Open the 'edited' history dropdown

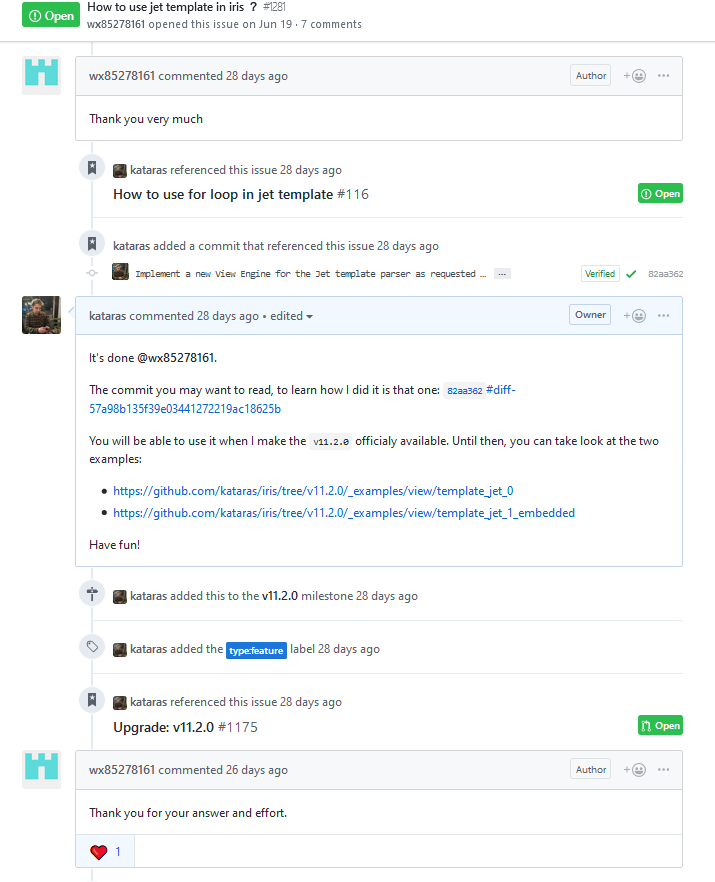[x=291, y=316]
